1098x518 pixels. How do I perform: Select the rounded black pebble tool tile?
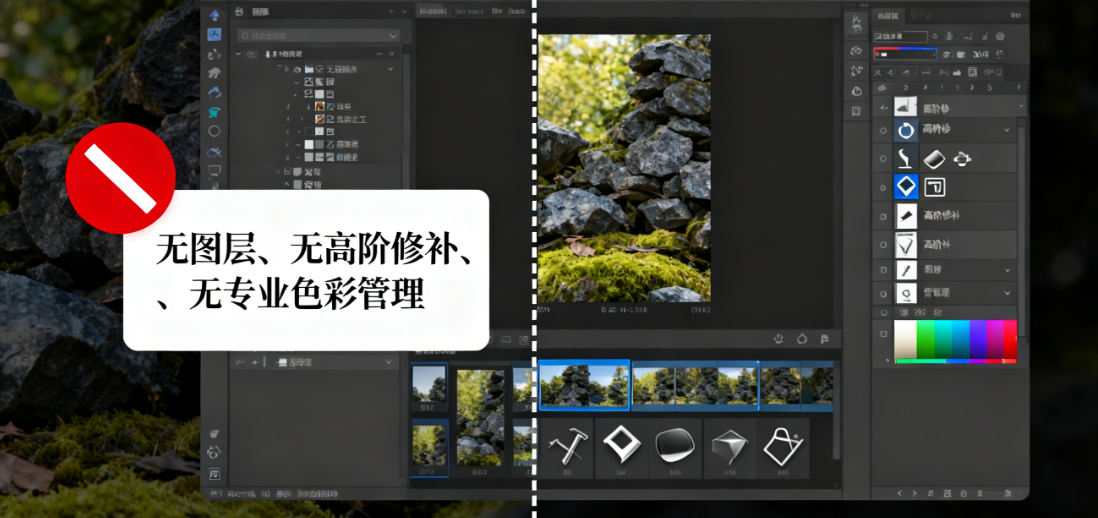(675, 448)
